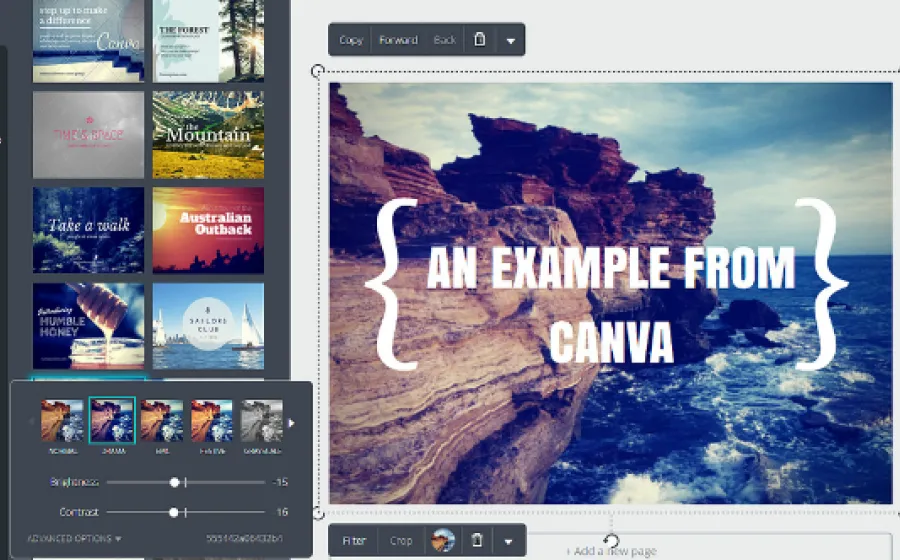This screenshot has width=900, height=560.
Task: Select the Normal filter thumbnail
Action: click(62, 421)
